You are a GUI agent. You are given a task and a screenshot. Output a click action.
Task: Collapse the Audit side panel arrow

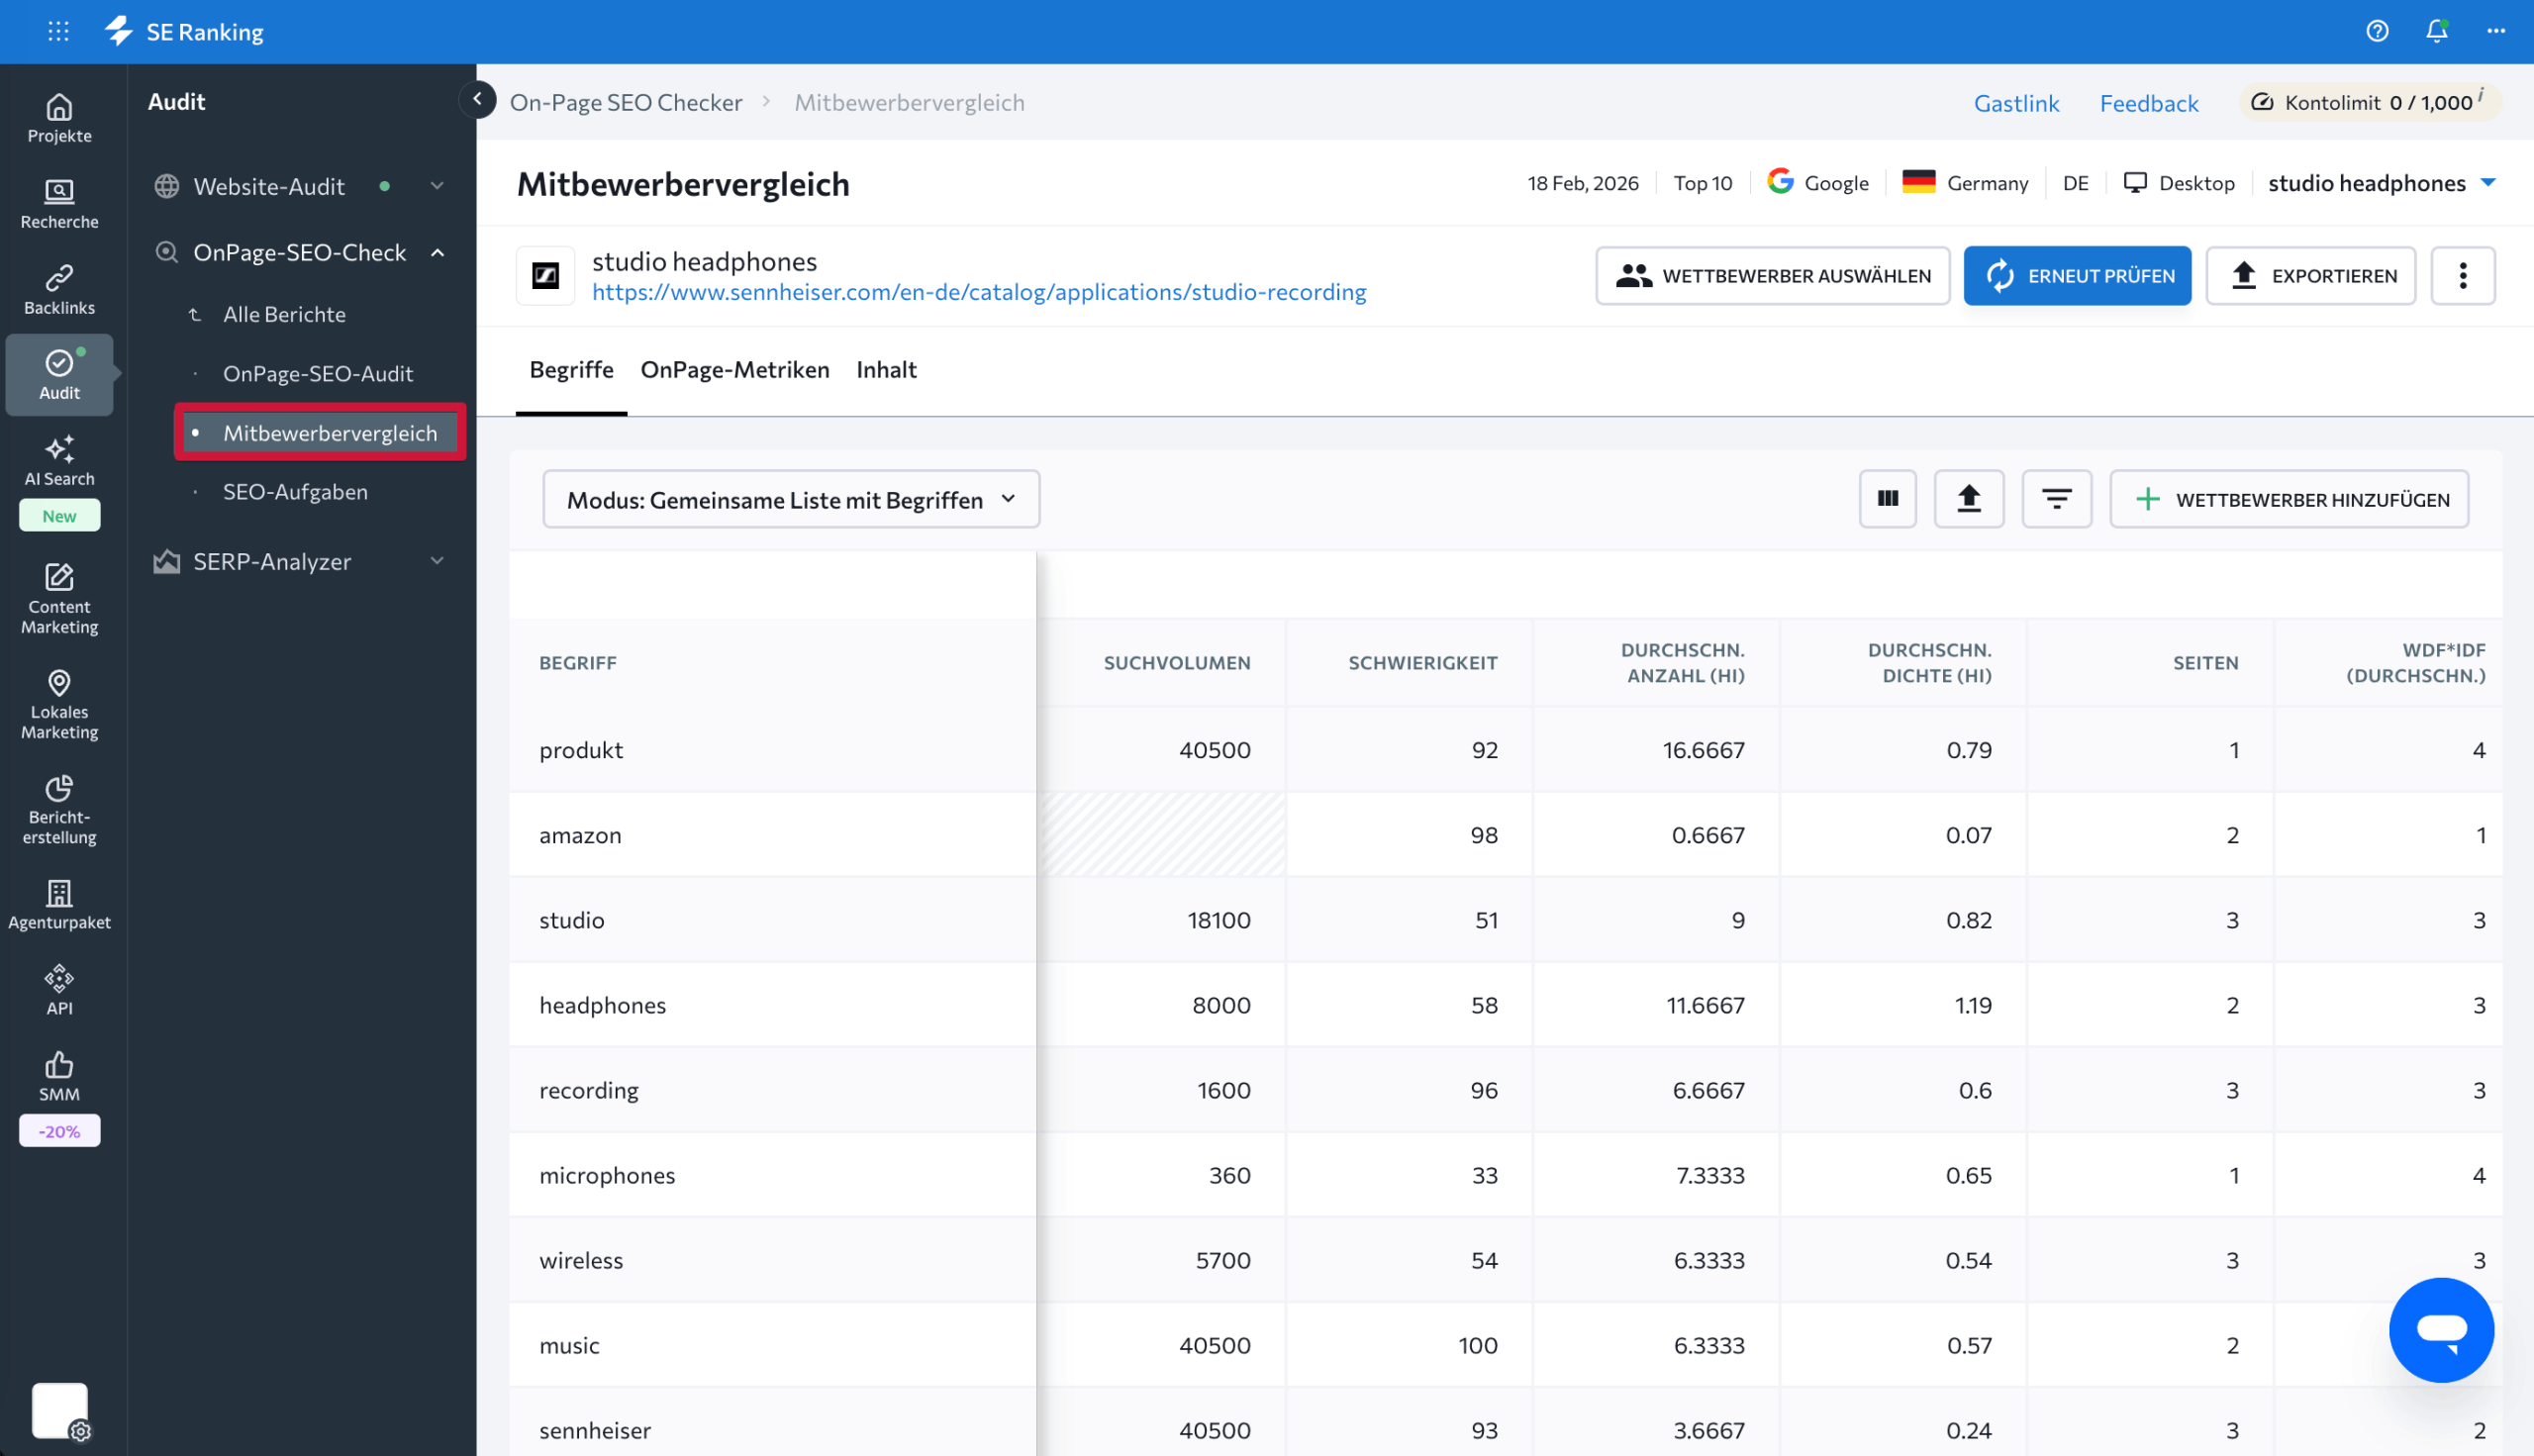click(477, 99)
